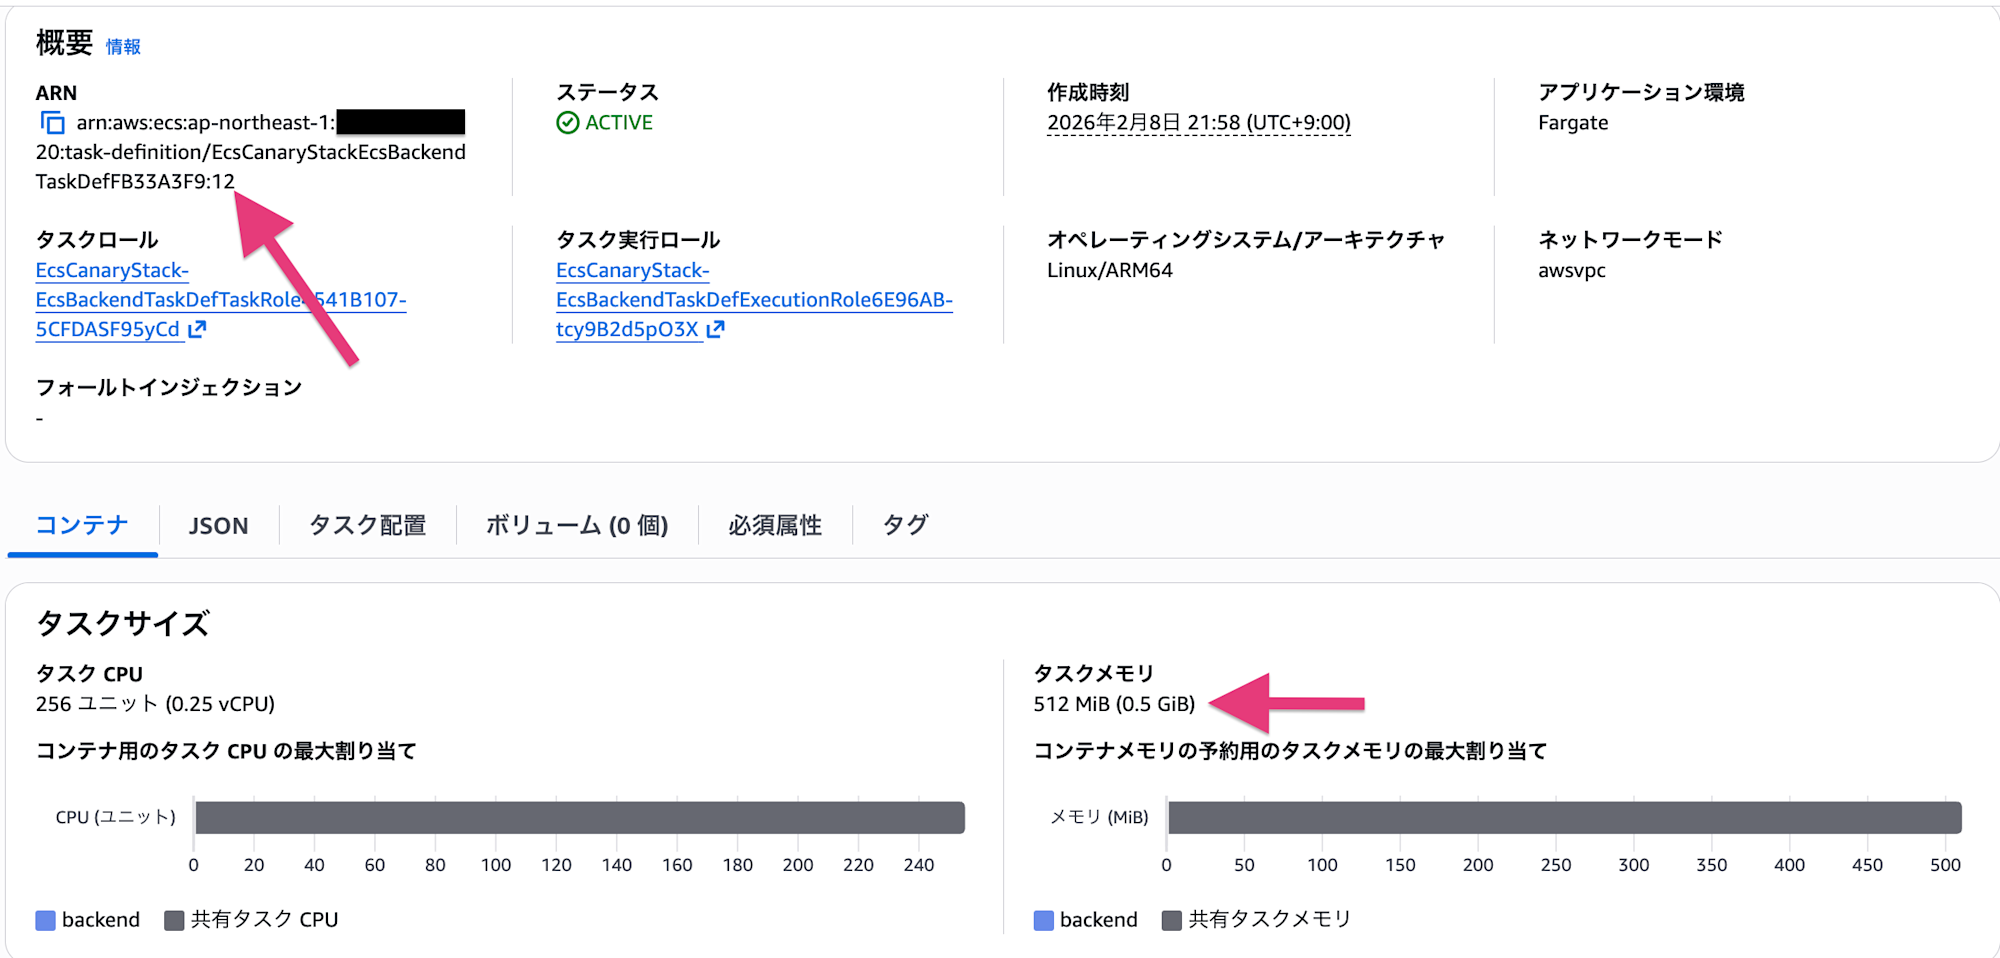The width and height of the screenshot is (2000, 958).
Task: Click the green ACTIVE status icon
Action: 568,122
